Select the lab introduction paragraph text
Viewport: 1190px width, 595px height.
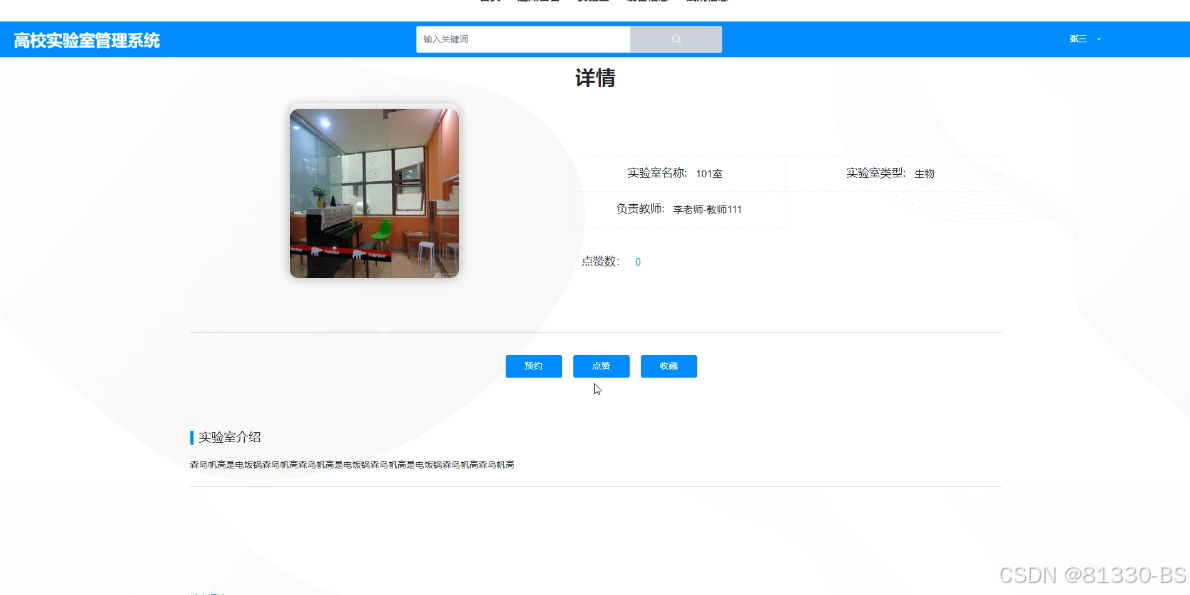[x=352, y=464]
